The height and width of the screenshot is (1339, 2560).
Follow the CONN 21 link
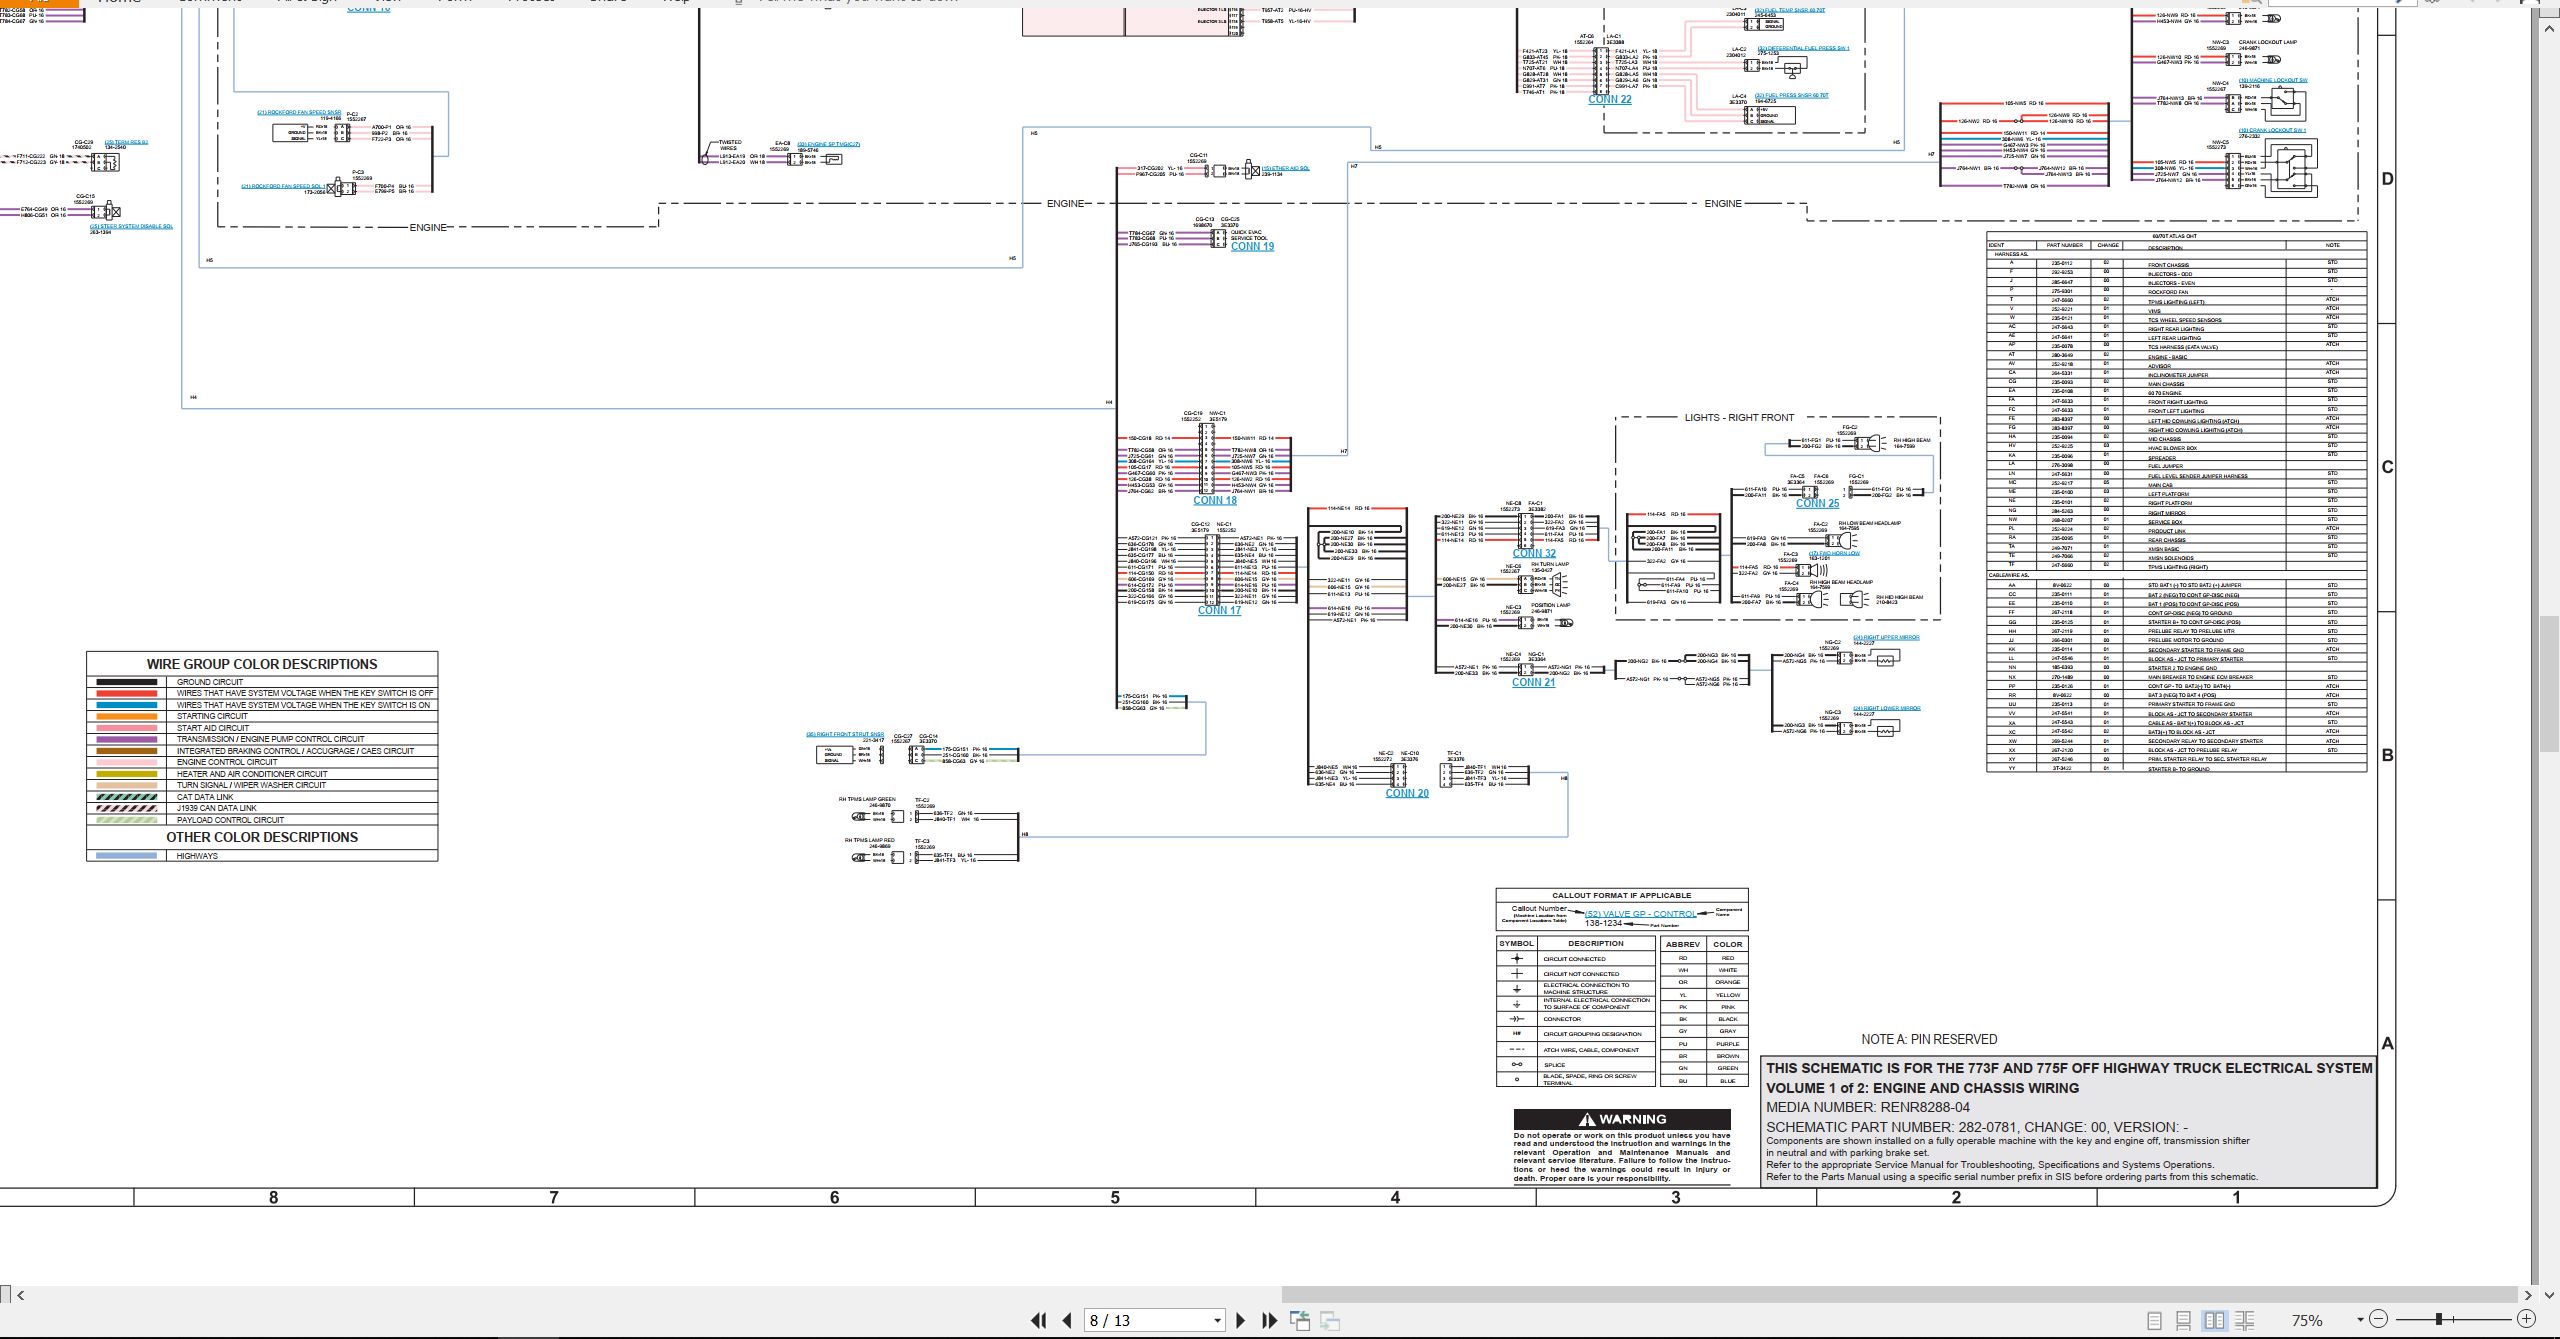click(x=1533, y=683)
